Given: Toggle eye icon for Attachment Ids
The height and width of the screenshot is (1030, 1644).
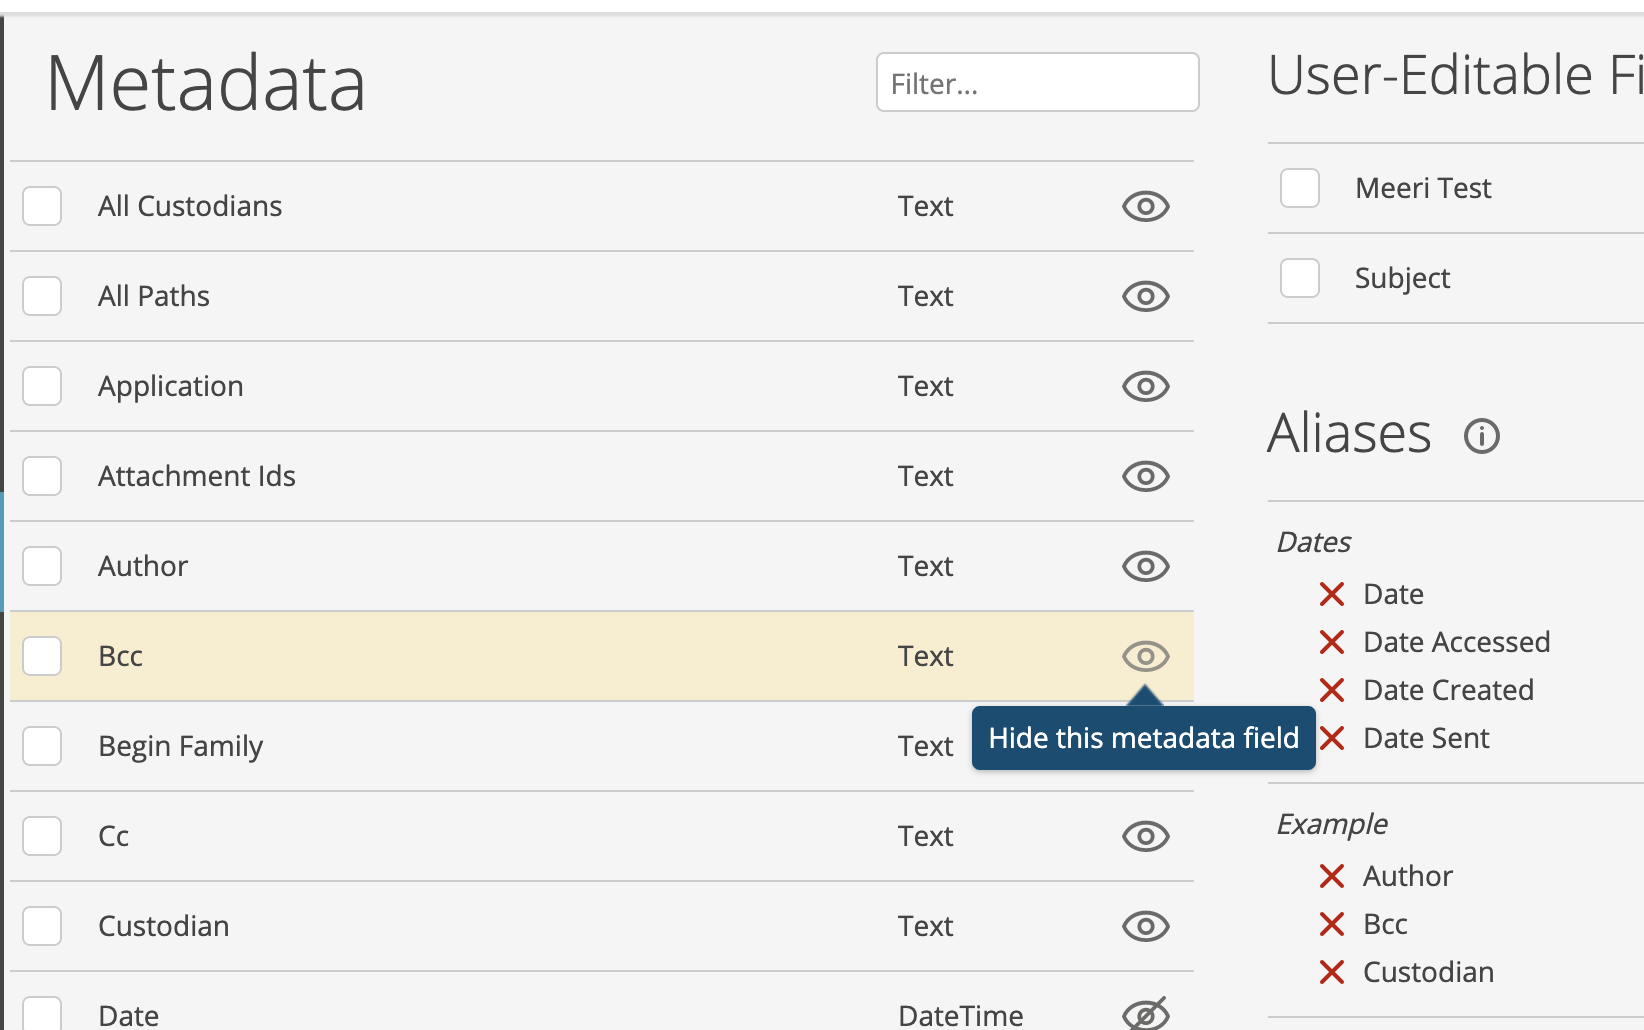Looking at the screenshot, I should click(1145, 476).
